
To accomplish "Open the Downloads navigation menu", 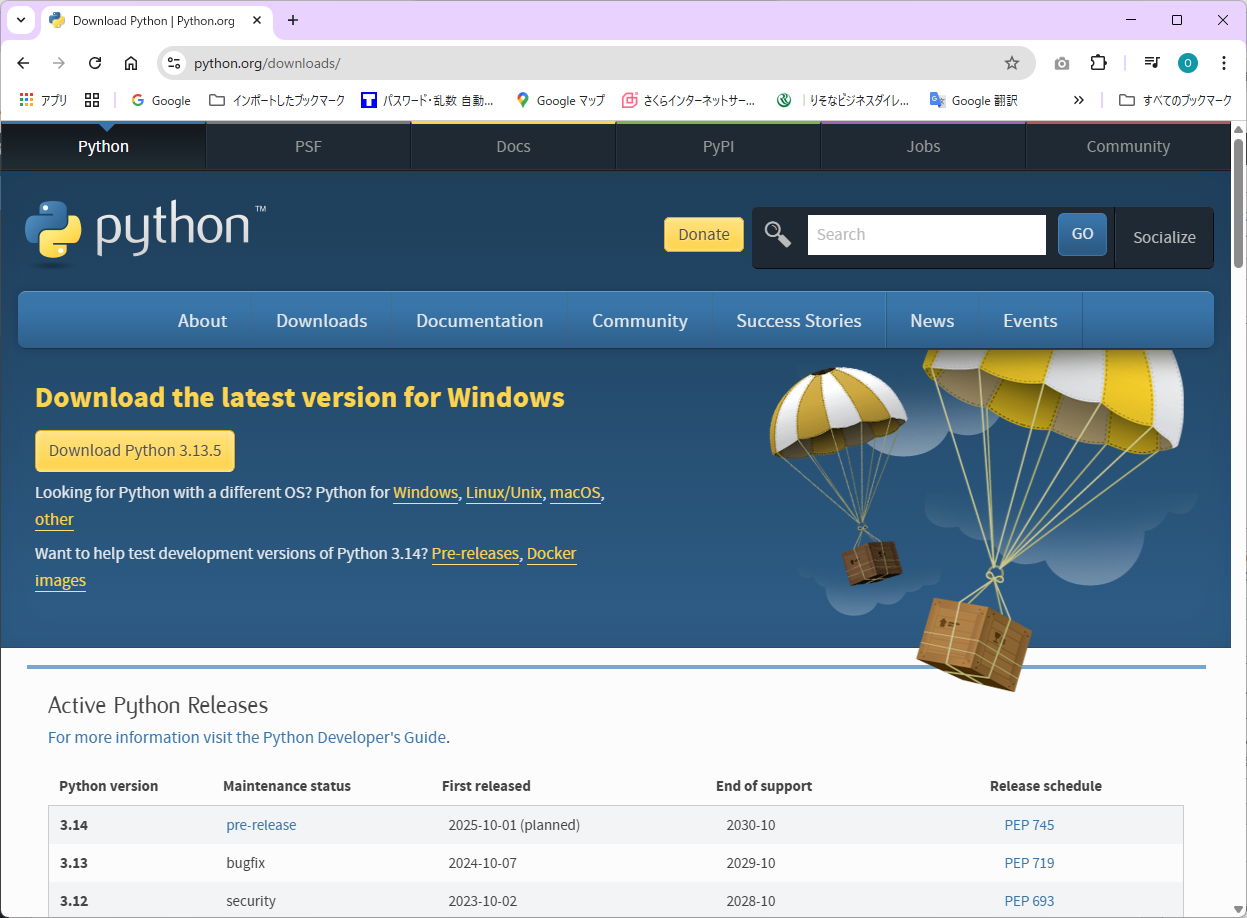I will point(321,321).
